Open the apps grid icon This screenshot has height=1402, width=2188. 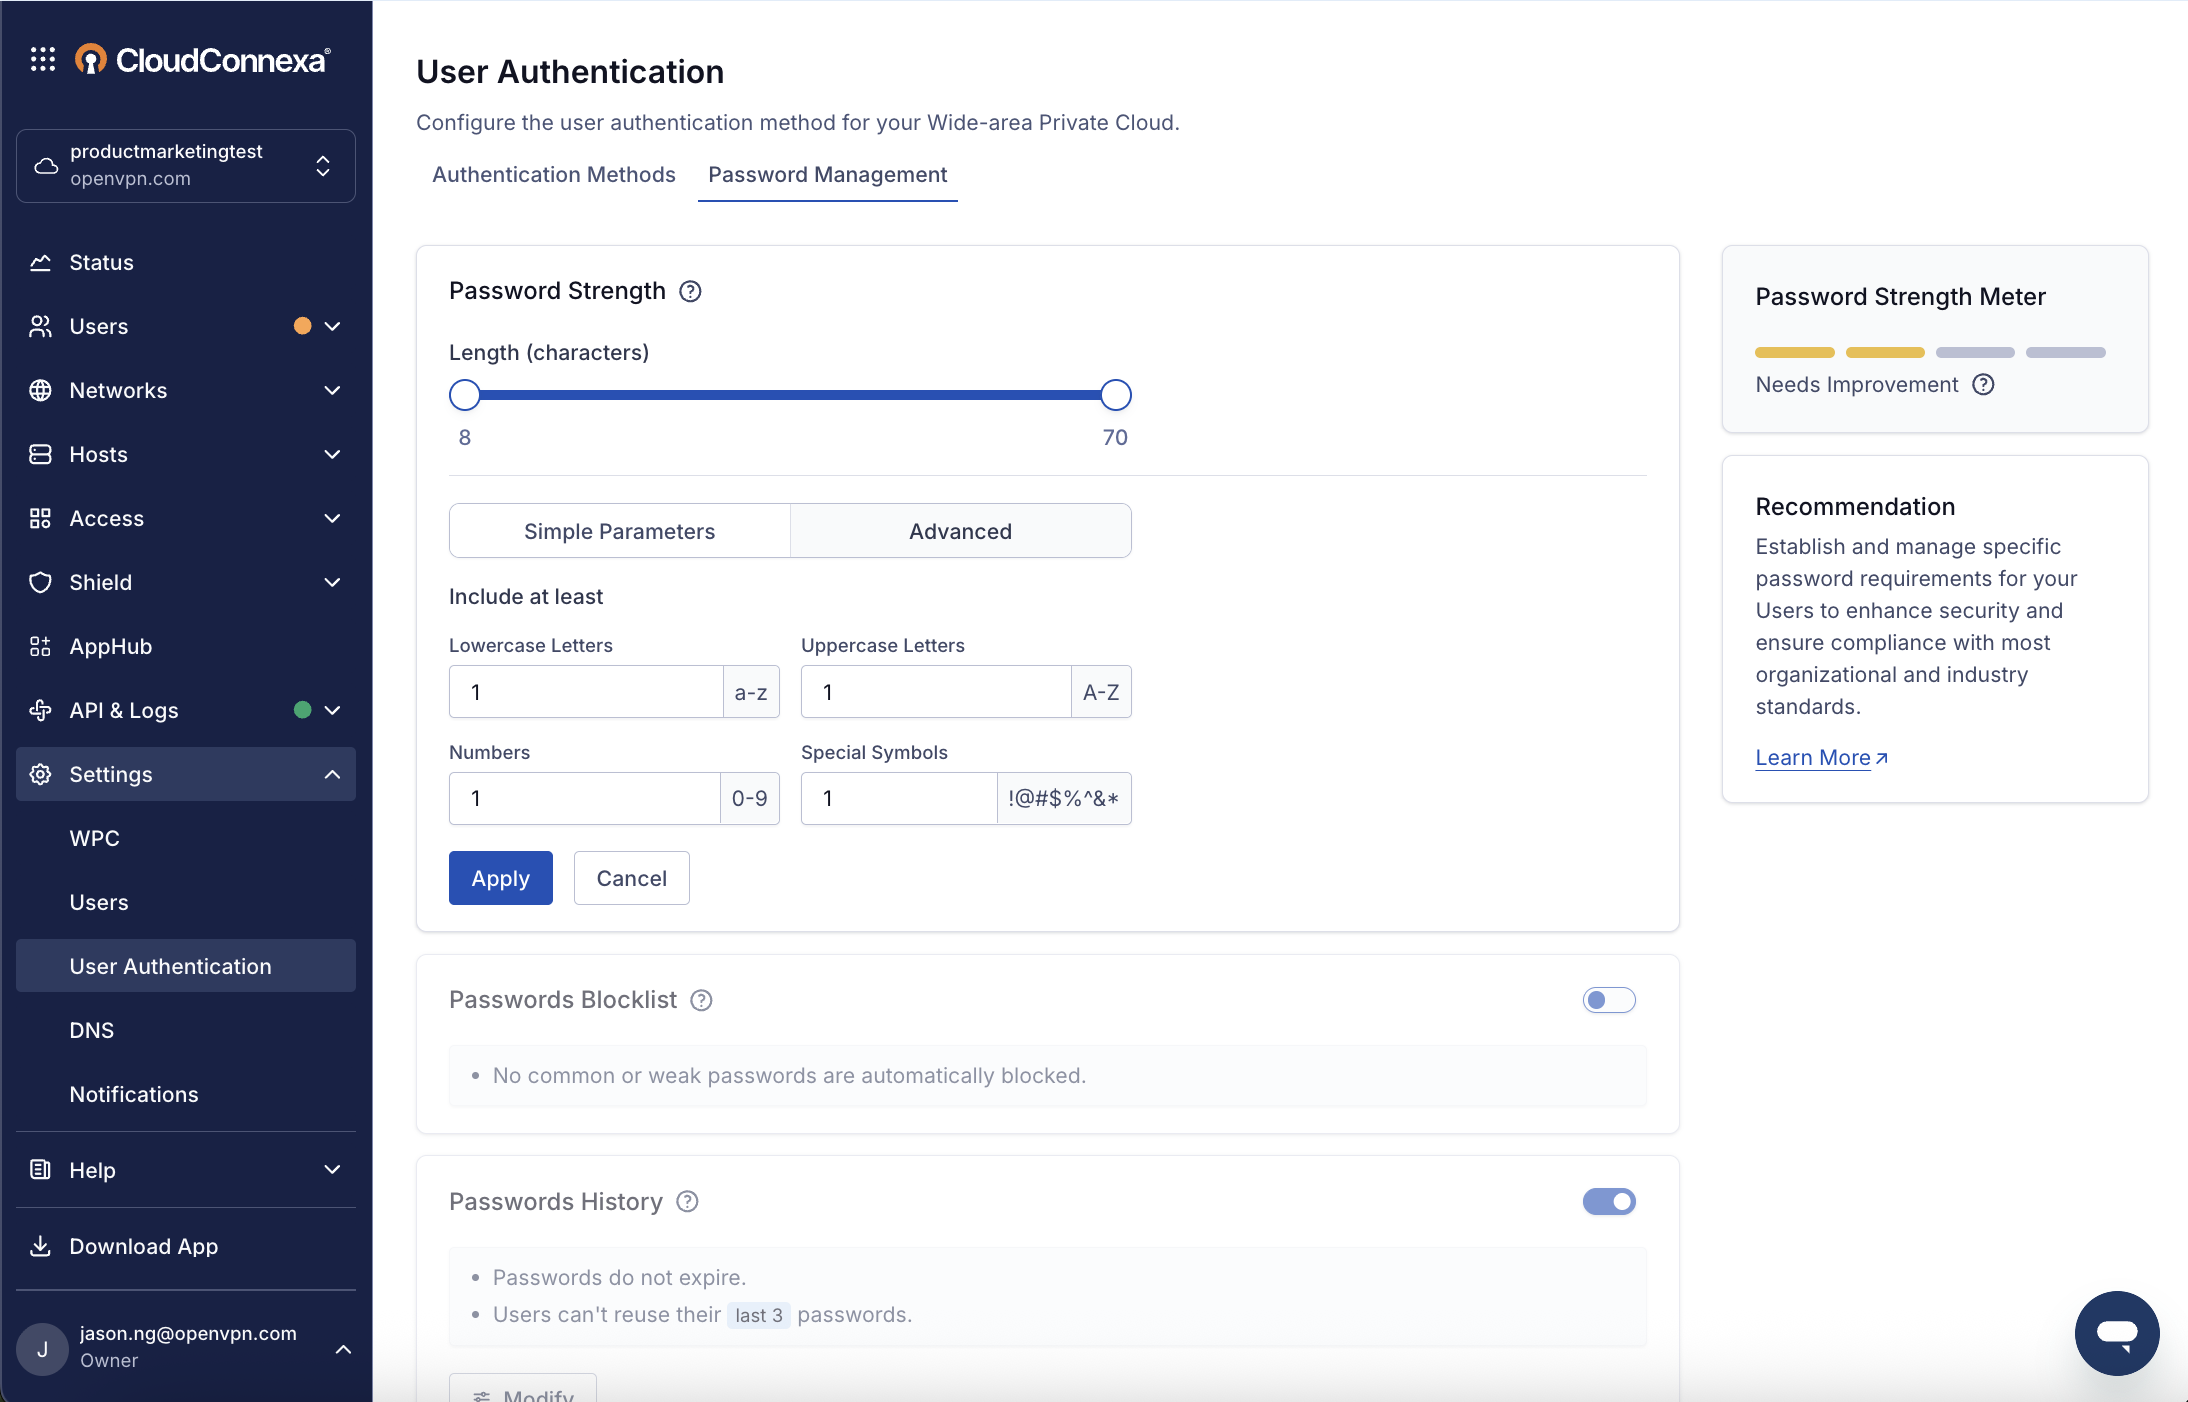(43, 60)
